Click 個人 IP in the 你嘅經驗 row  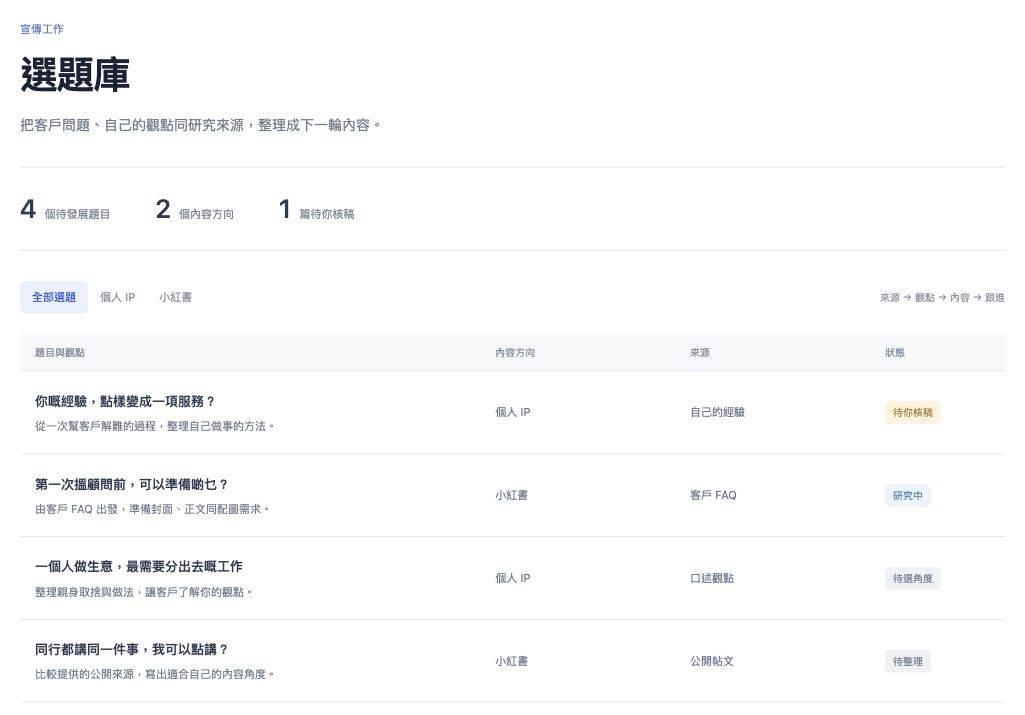tap(512, 412)
